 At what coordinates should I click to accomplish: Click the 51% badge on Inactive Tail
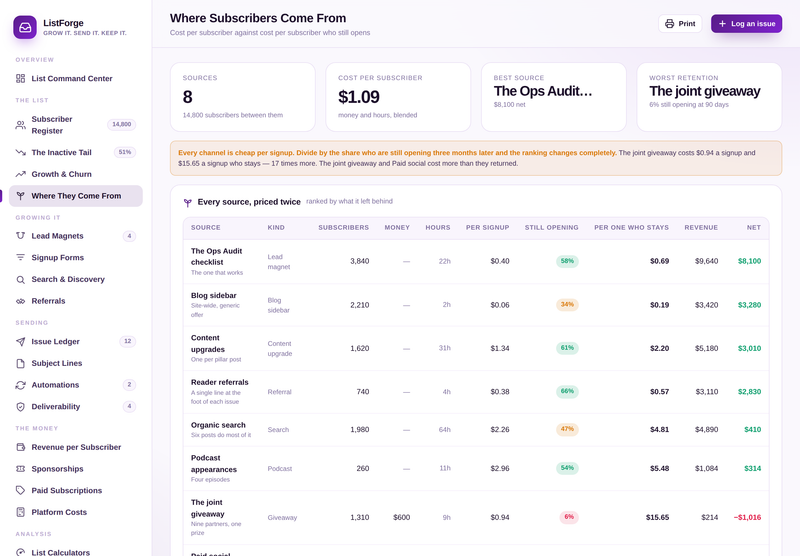tap(124, 152)
